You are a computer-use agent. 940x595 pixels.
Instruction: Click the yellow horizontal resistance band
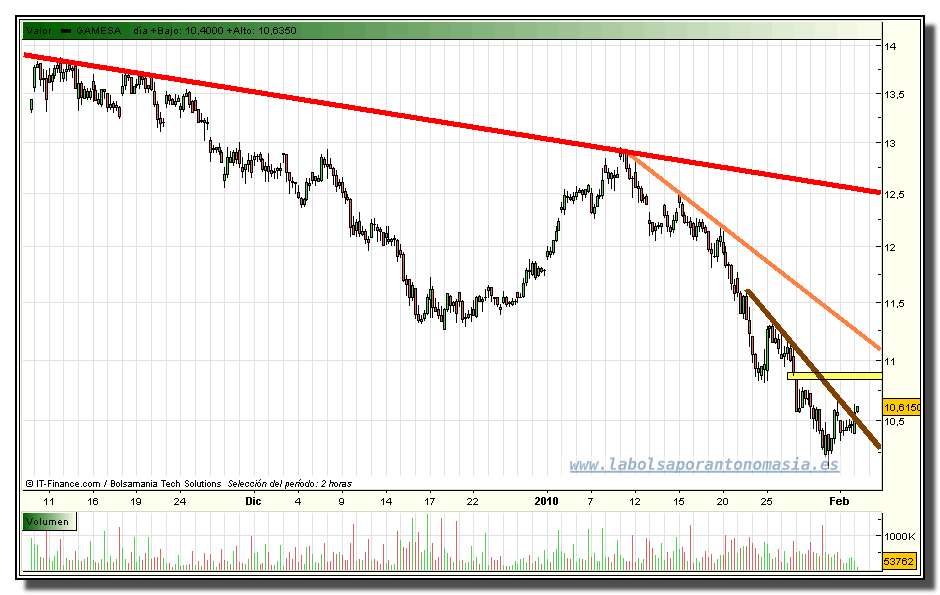coord(834,376)
